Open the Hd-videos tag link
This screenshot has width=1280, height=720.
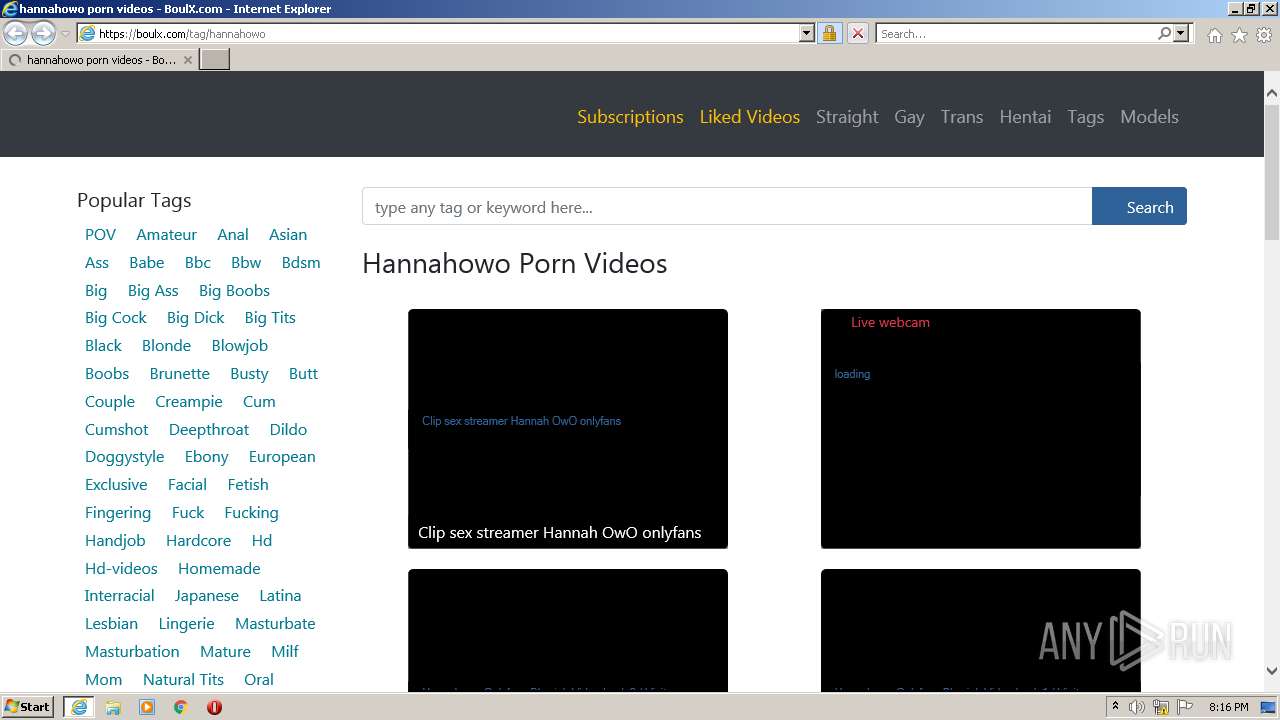coord(121,568)
